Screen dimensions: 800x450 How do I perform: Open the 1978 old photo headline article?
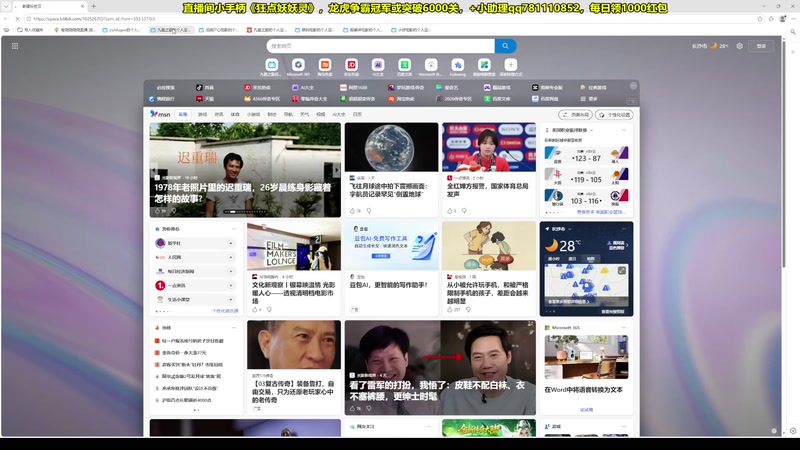pos(243,193)
